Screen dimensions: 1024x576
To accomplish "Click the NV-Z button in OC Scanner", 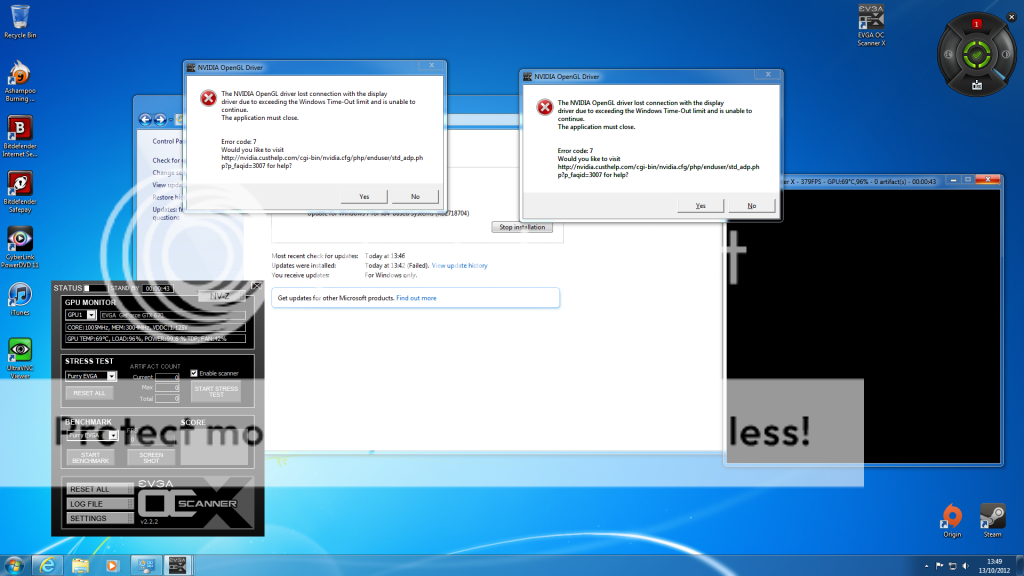I will pyautogui.click(x=219, y=296).
